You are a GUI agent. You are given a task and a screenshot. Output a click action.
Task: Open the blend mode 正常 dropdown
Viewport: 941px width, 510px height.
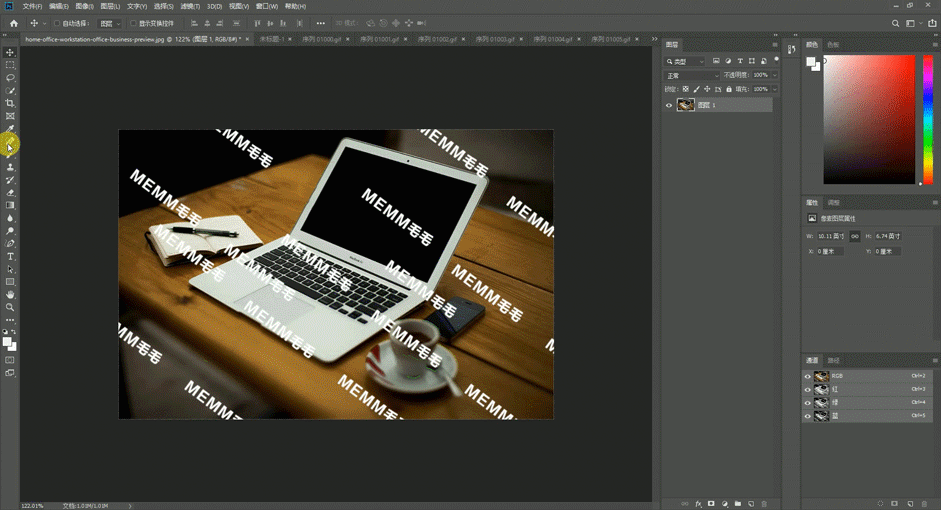click(x=692, y=76)
